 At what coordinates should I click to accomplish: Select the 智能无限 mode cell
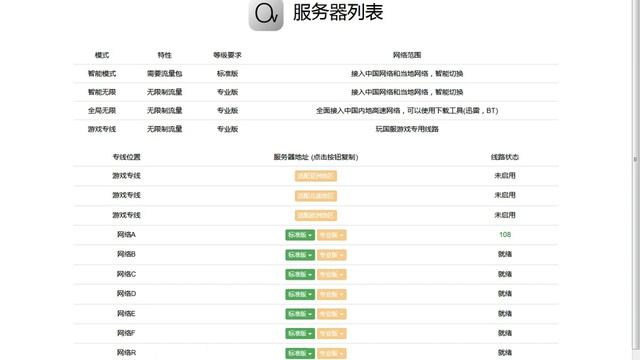[x=102, y=92]
